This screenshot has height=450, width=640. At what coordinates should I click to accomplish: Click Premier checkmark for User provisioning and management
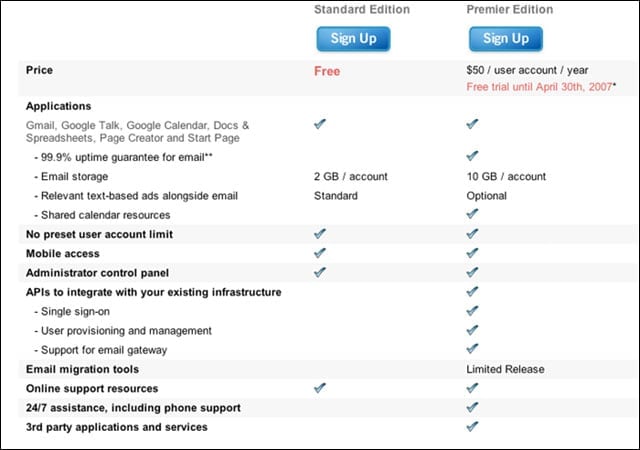(472, 330)
